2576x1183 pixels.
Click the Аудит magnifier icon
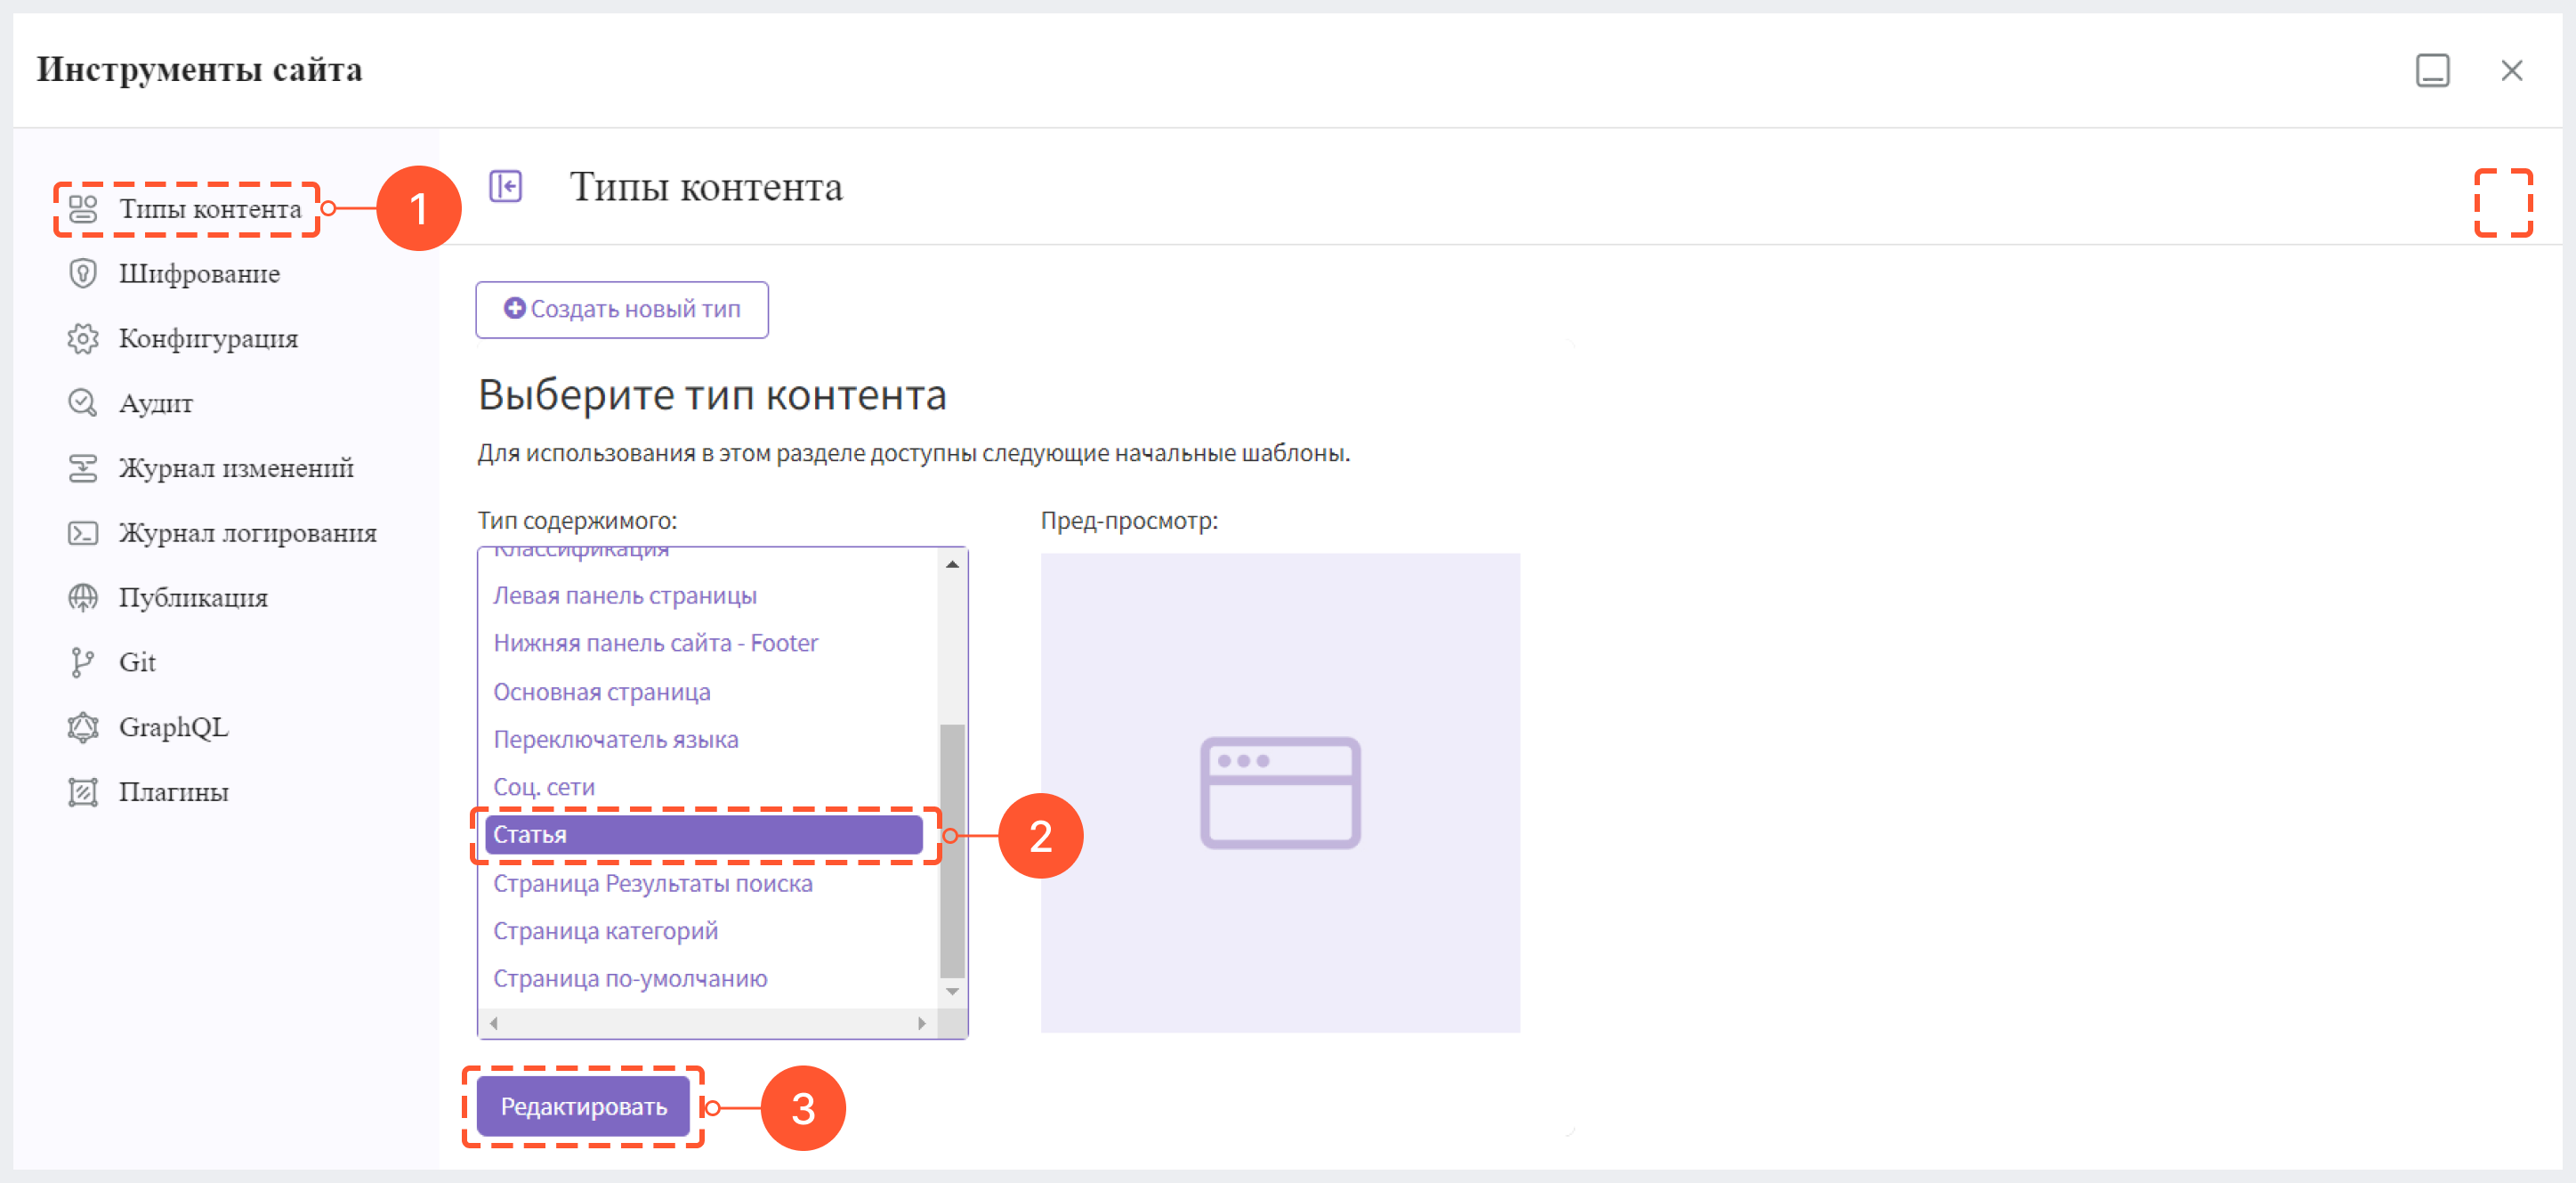pyautogui.click(x=83, y=403)
